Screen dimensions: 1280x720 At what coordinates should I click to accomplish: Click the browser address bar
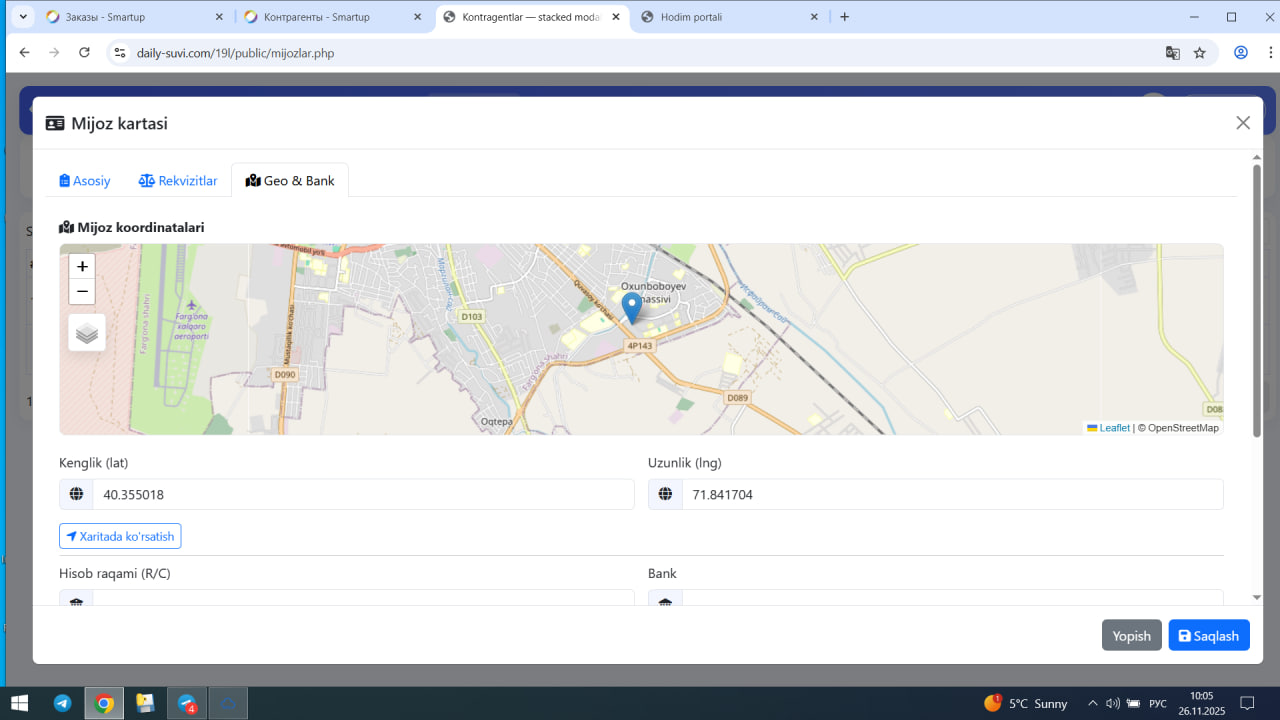click(x=640, y=53)
